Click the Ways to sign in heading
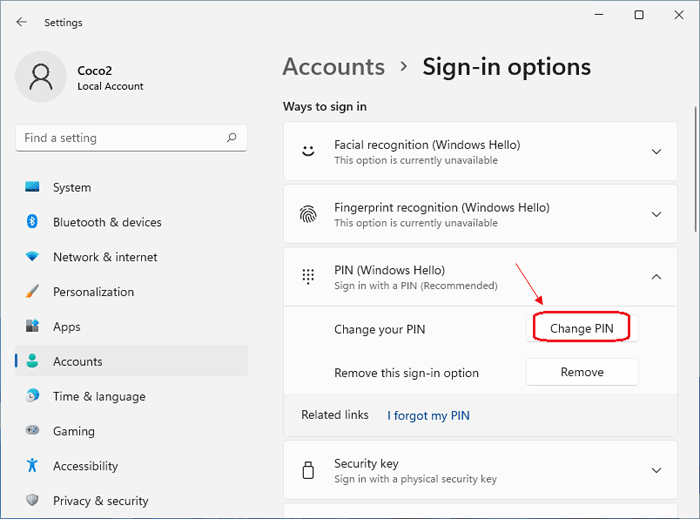Screen dimensions: 700x519 tap(325, 107)
